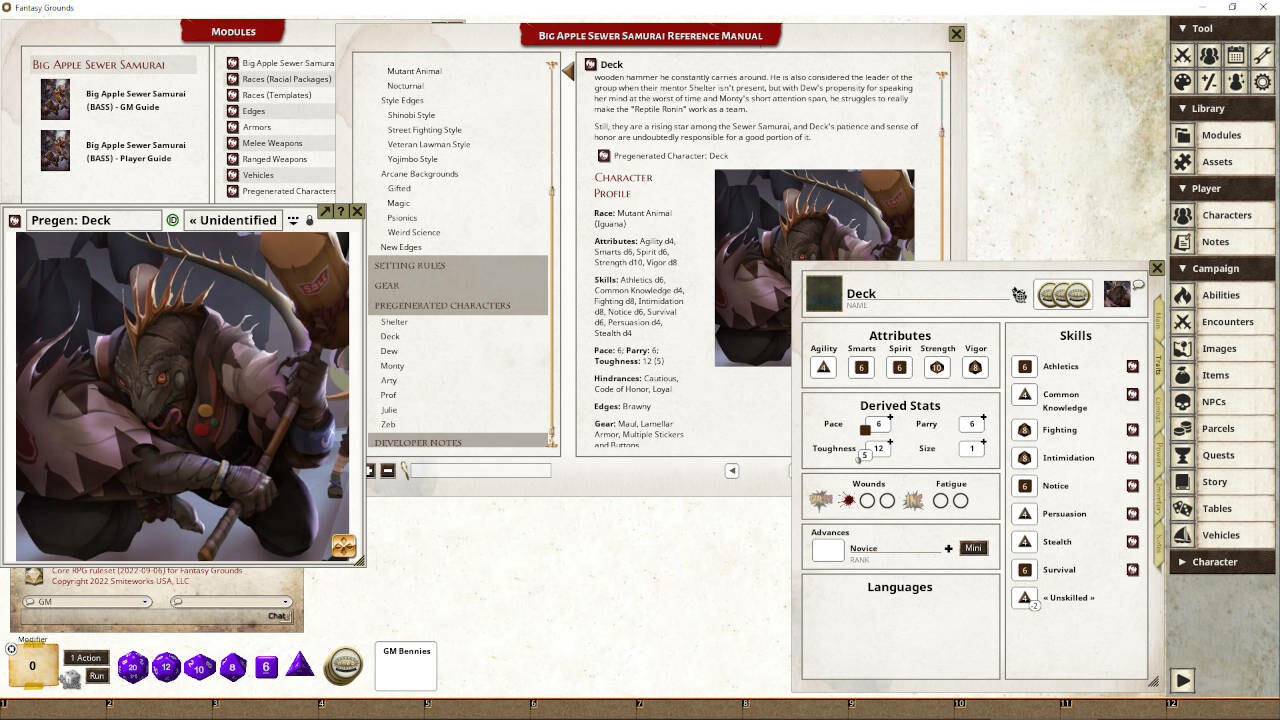Switch to the Combat tab on Deck's sheet
Screen dimensions: 1280x720
1156,410
